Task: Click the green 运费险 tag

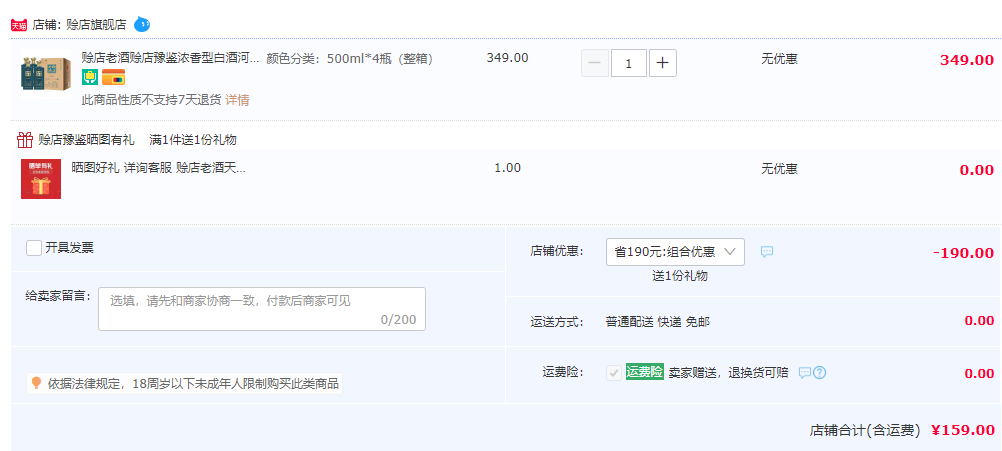Action: 645,372
